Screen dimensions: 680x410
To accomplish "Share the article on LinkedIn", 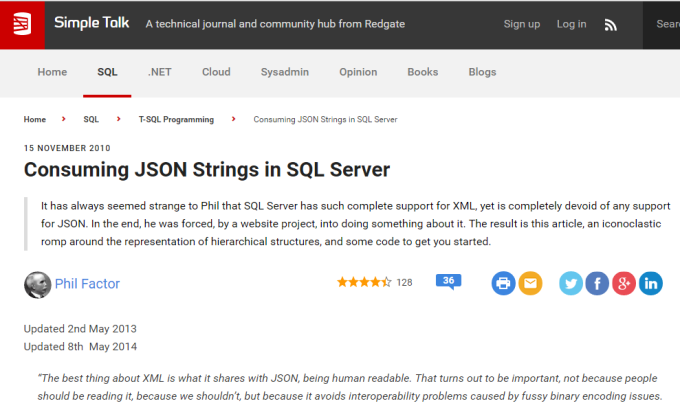I will [651, 283].
